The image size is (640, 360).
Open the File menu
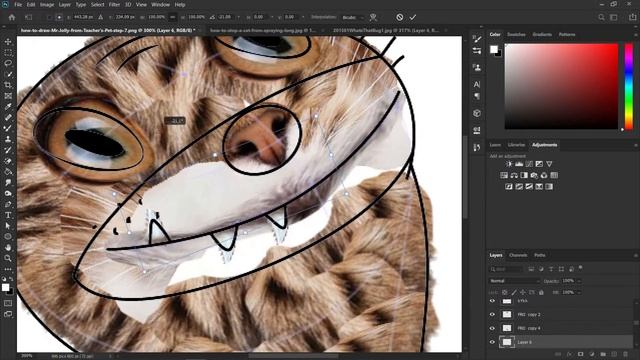click(18, 4)
